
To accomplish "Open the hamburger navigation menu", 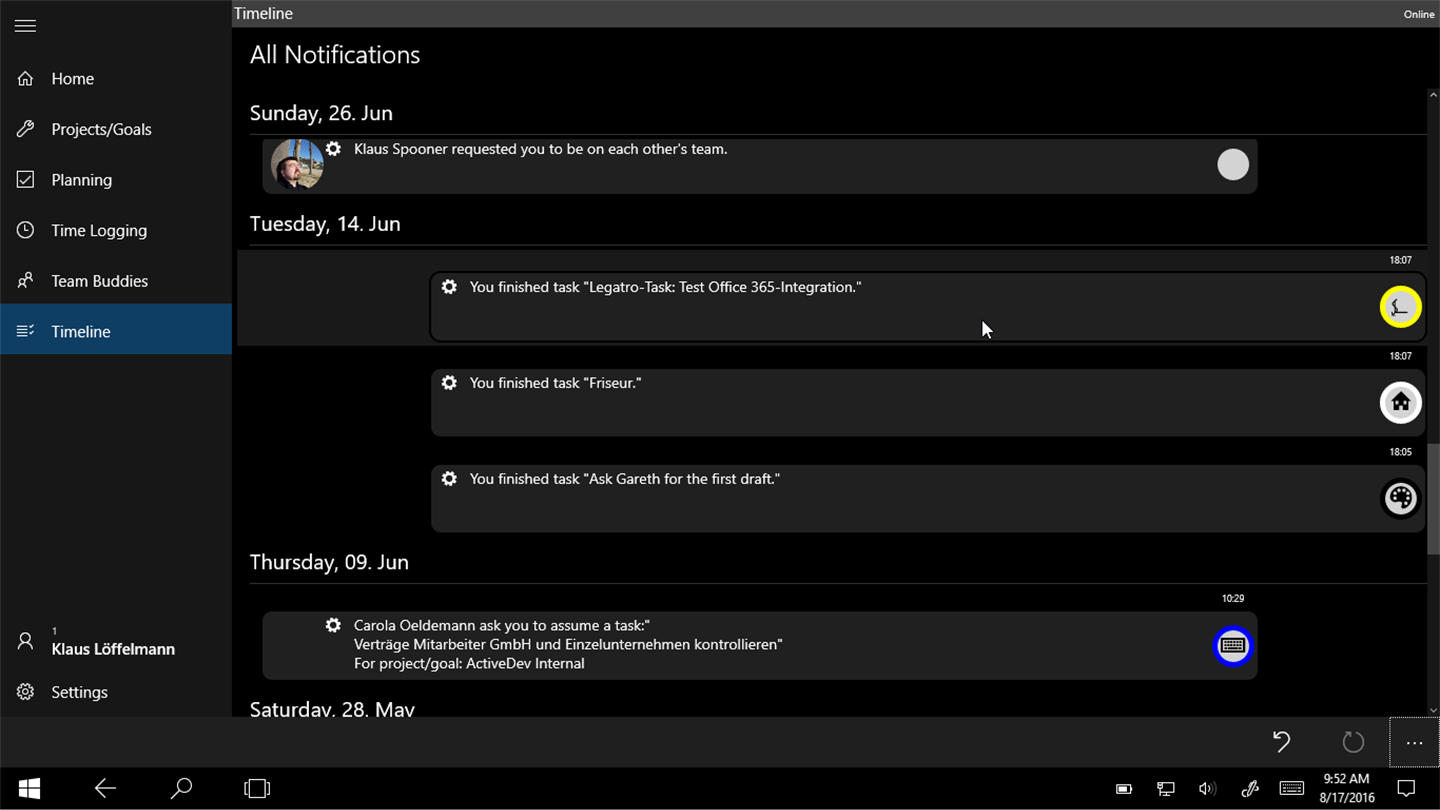I will (x=26, y=26).
